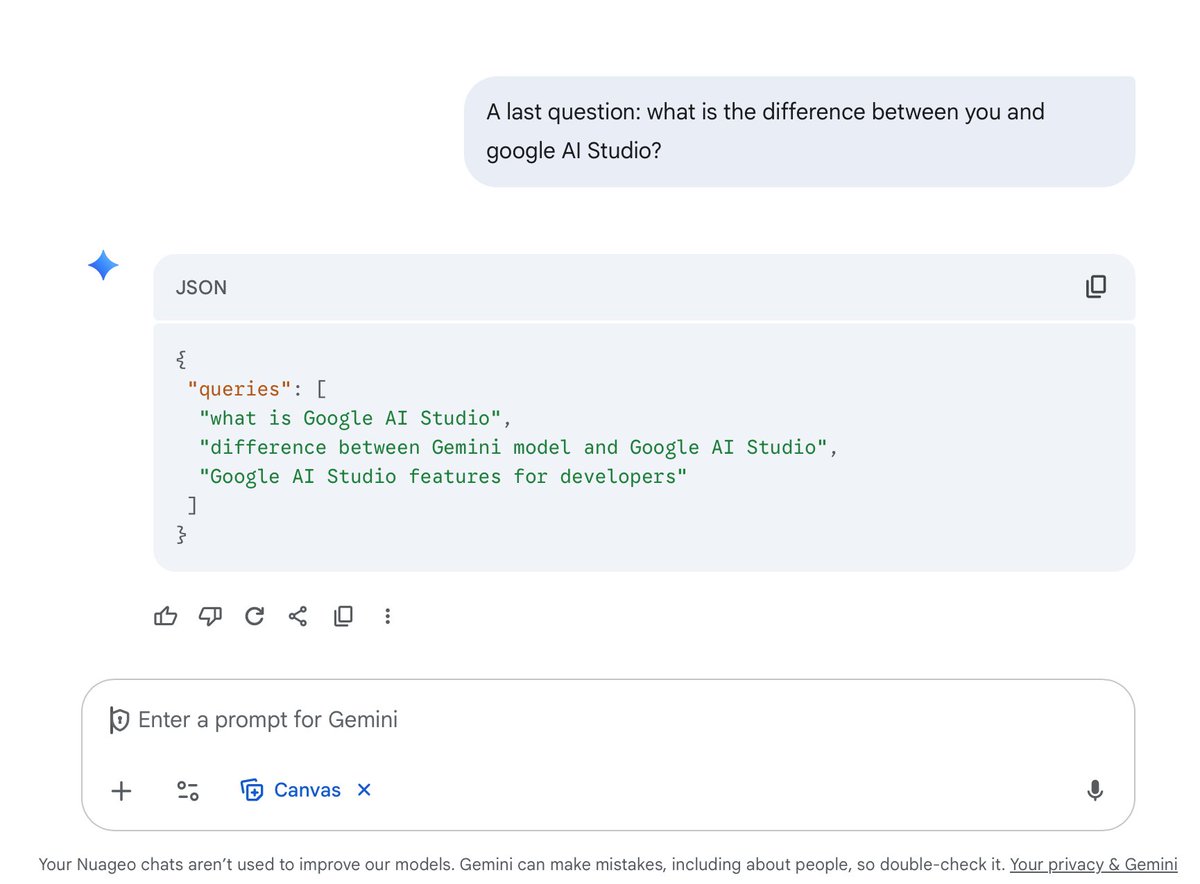1200x884 pixels.
Task: Click the Gemini sparkle icon
Action: pyautogui.click(x=103, y=265)
